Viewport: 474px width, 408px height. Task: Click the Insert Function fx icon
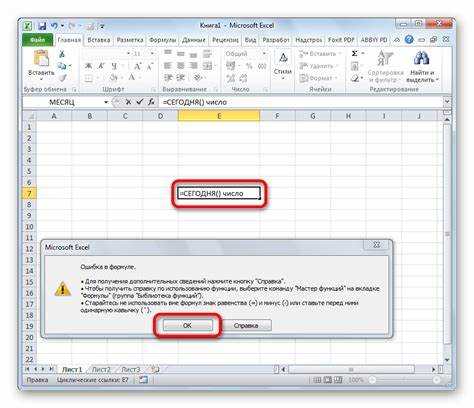(151, 102)
